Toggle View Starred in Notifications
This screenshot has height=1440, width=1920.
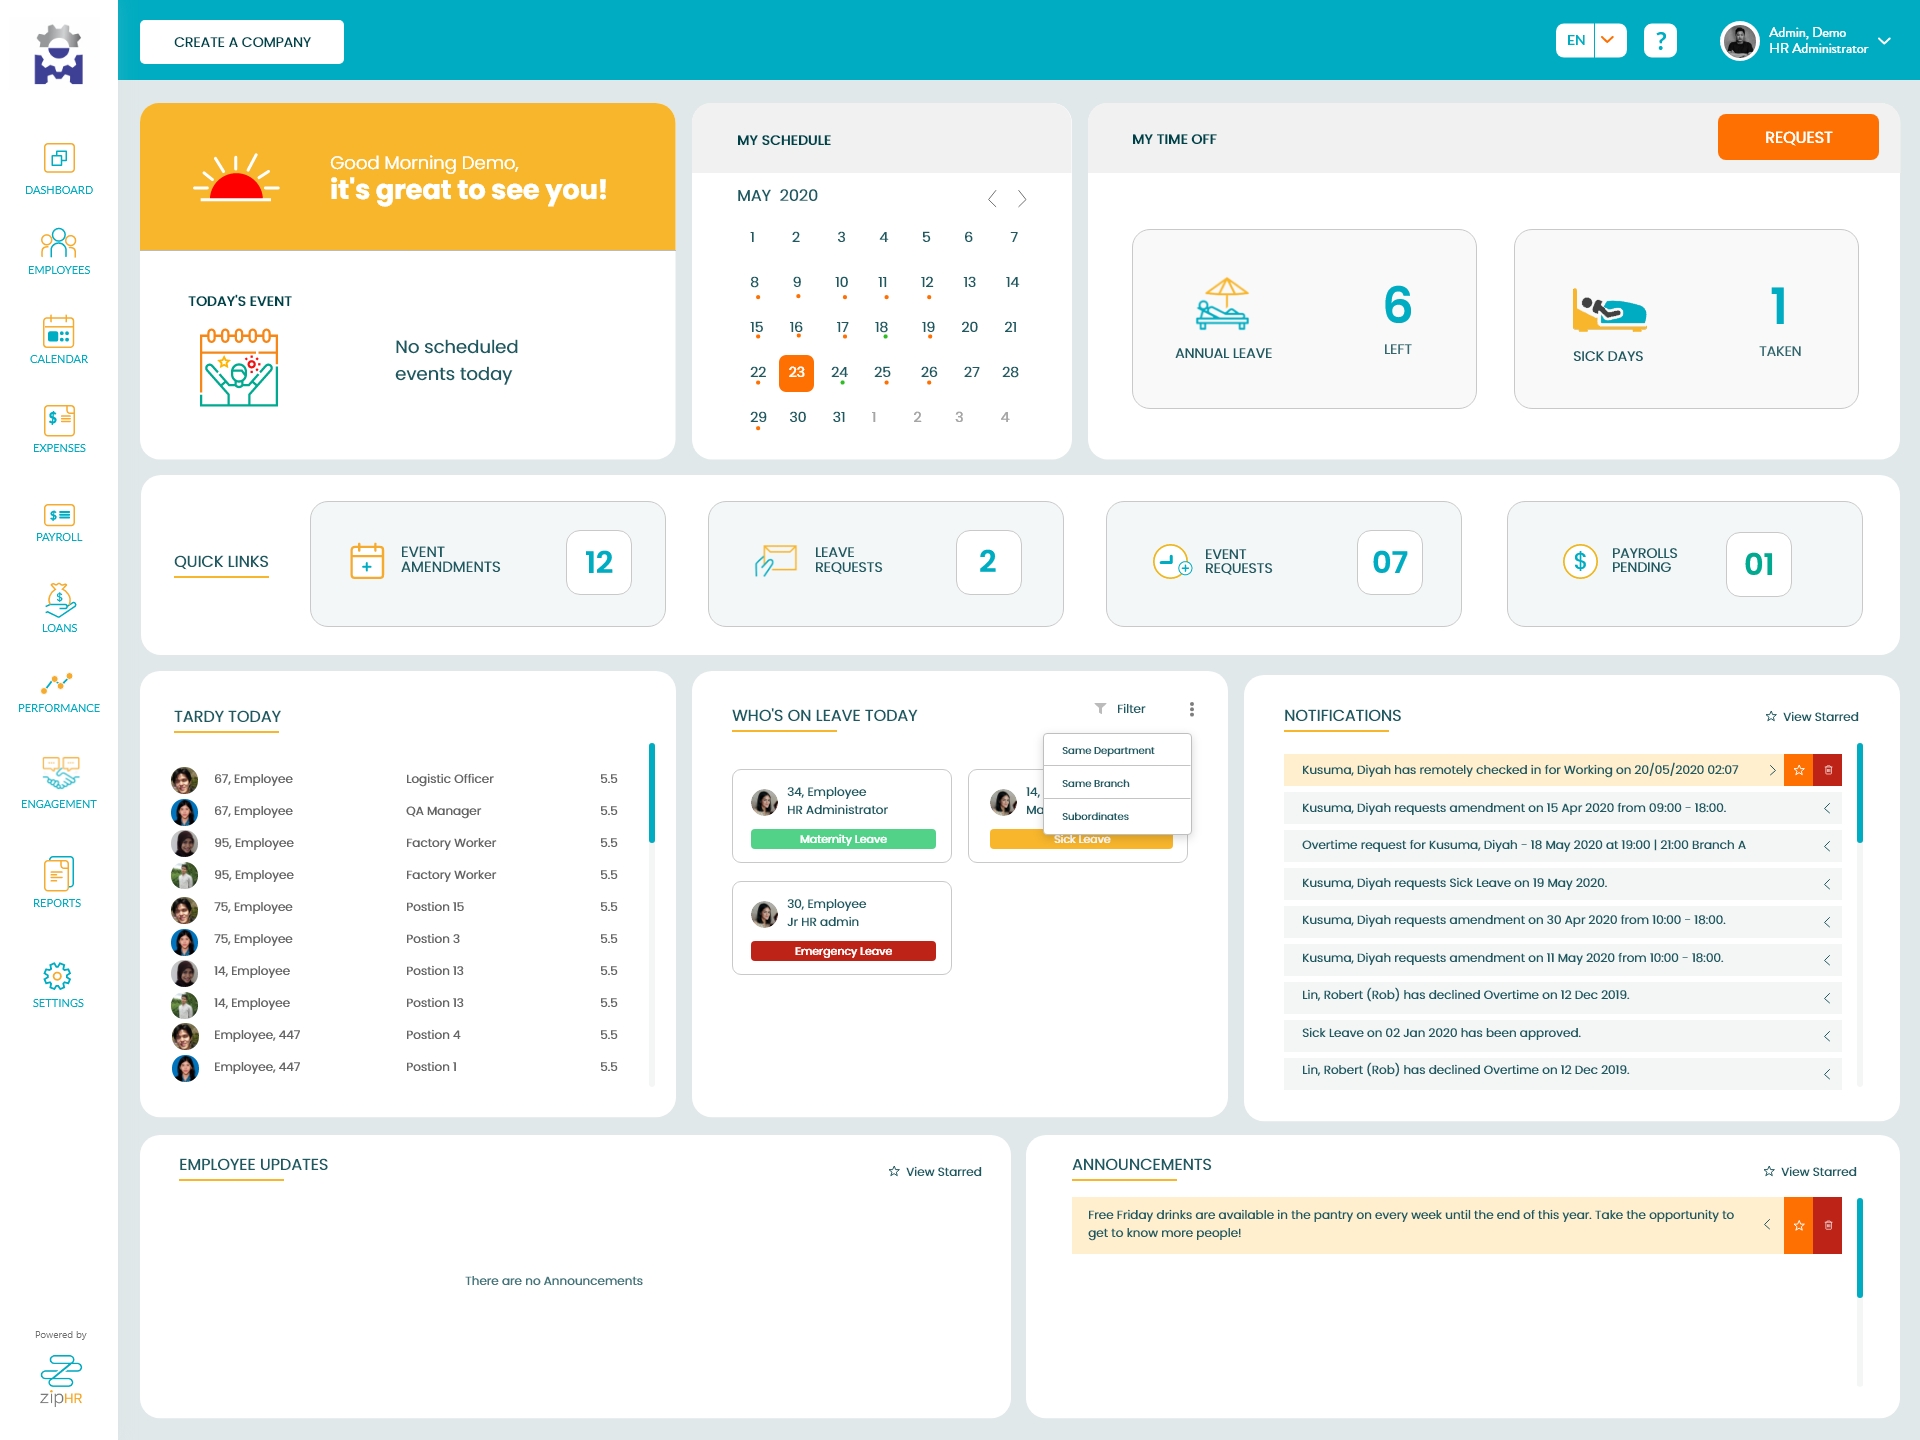click(x=1811, y=717)
